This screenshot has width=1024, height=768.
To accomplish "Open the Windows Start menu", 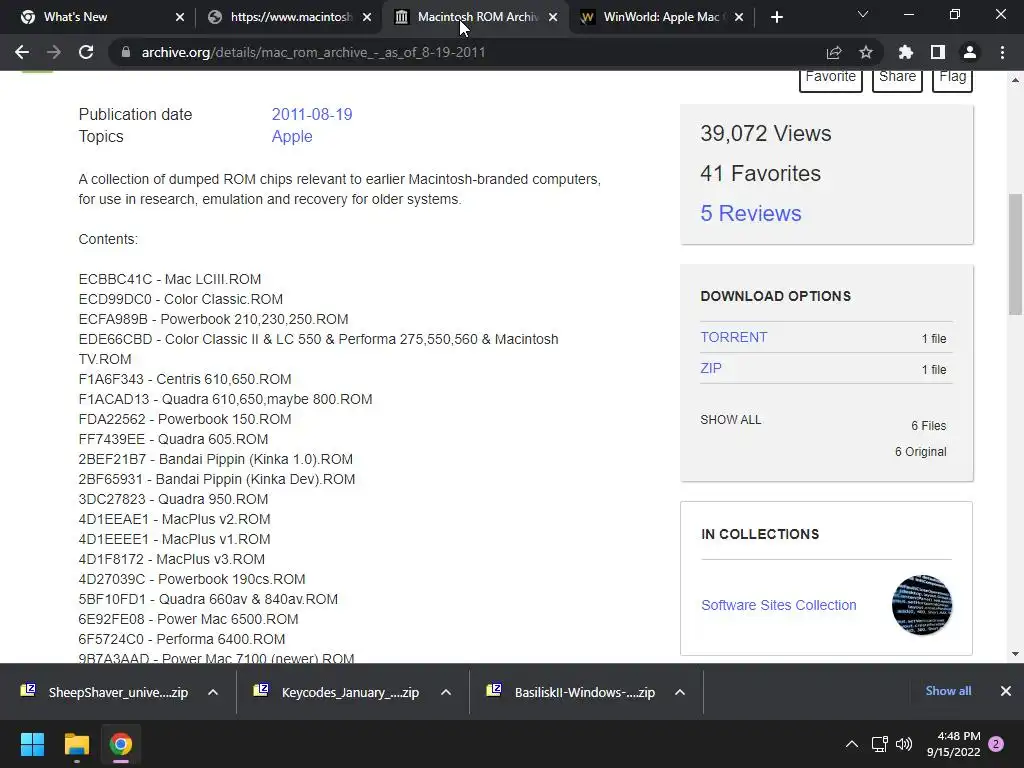I will 33,744.
